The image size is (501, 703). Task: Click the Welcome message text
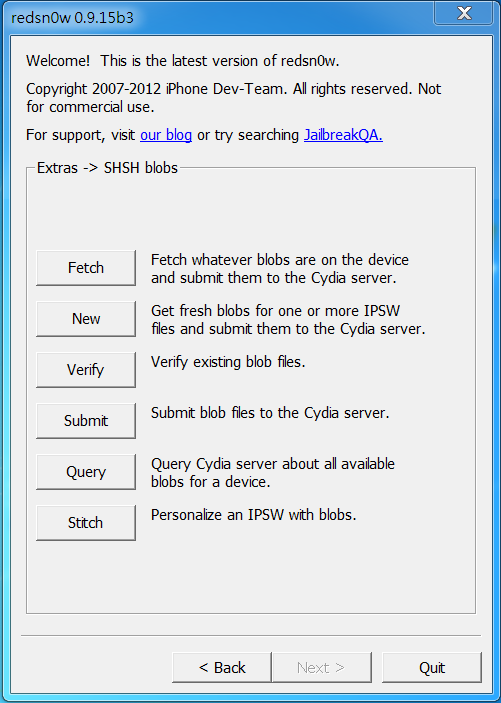point(183,61)
